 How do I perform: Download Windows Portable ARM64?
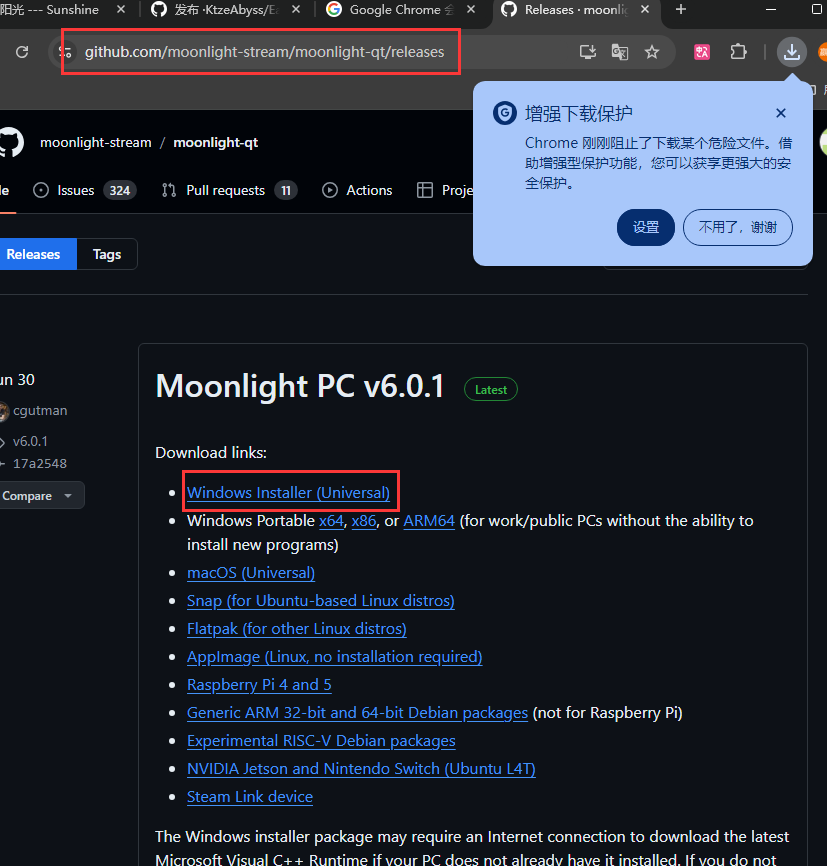click(429, 521)
